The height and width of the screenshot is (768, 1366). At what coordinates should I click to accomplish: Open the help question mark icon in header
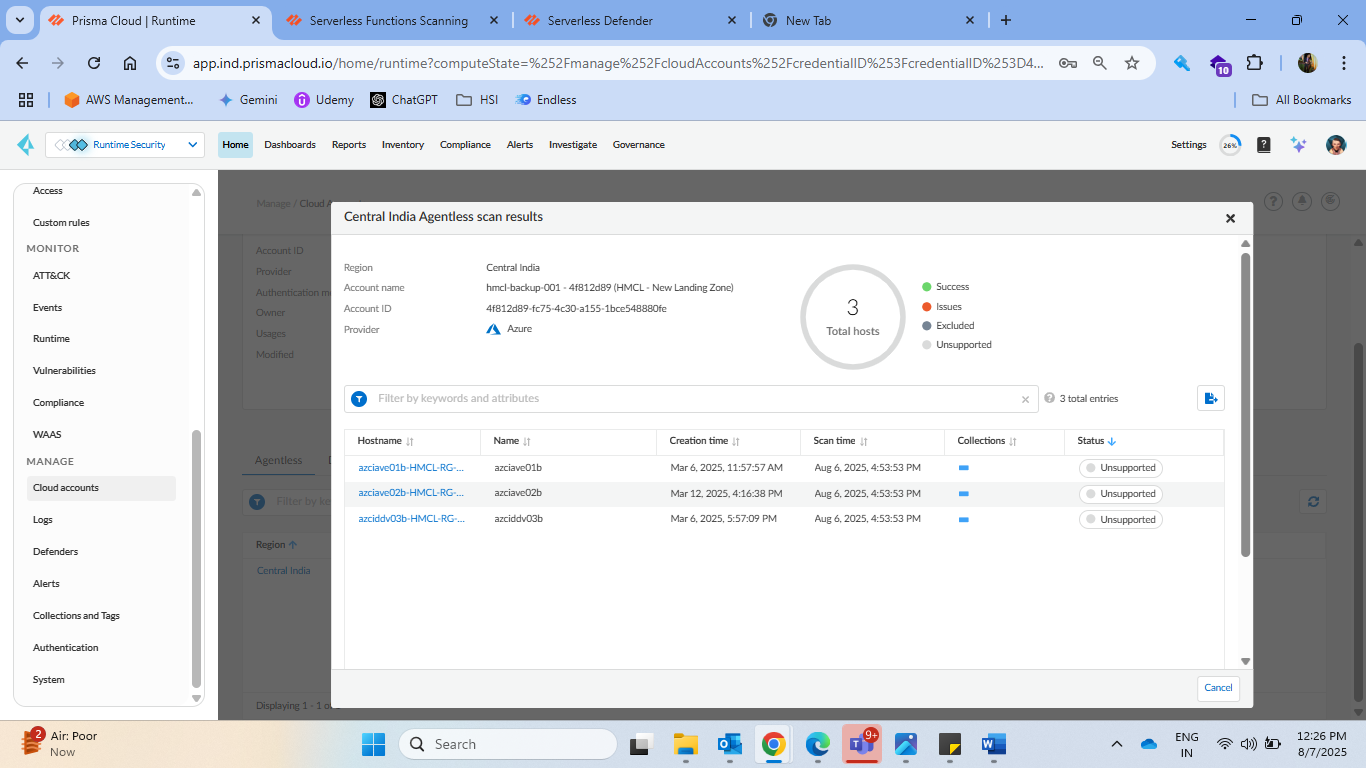pos(1264,145)
